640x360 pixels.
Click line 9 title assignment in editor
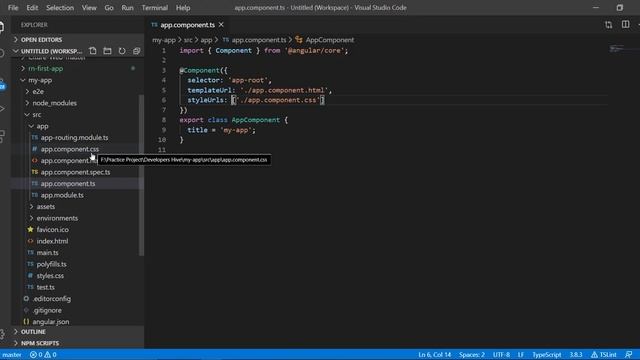[221, 130]
